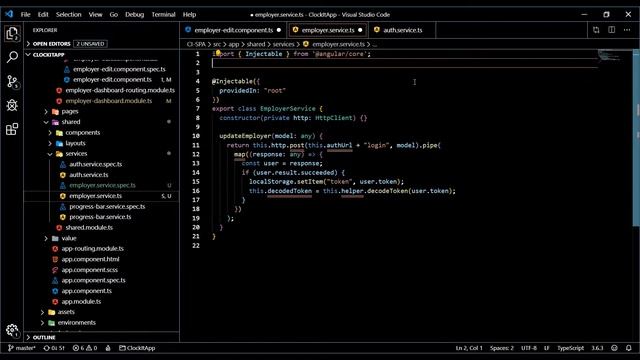Open app.module.ts file
This screenshot has width=640, height=360.
pos(81,302)
